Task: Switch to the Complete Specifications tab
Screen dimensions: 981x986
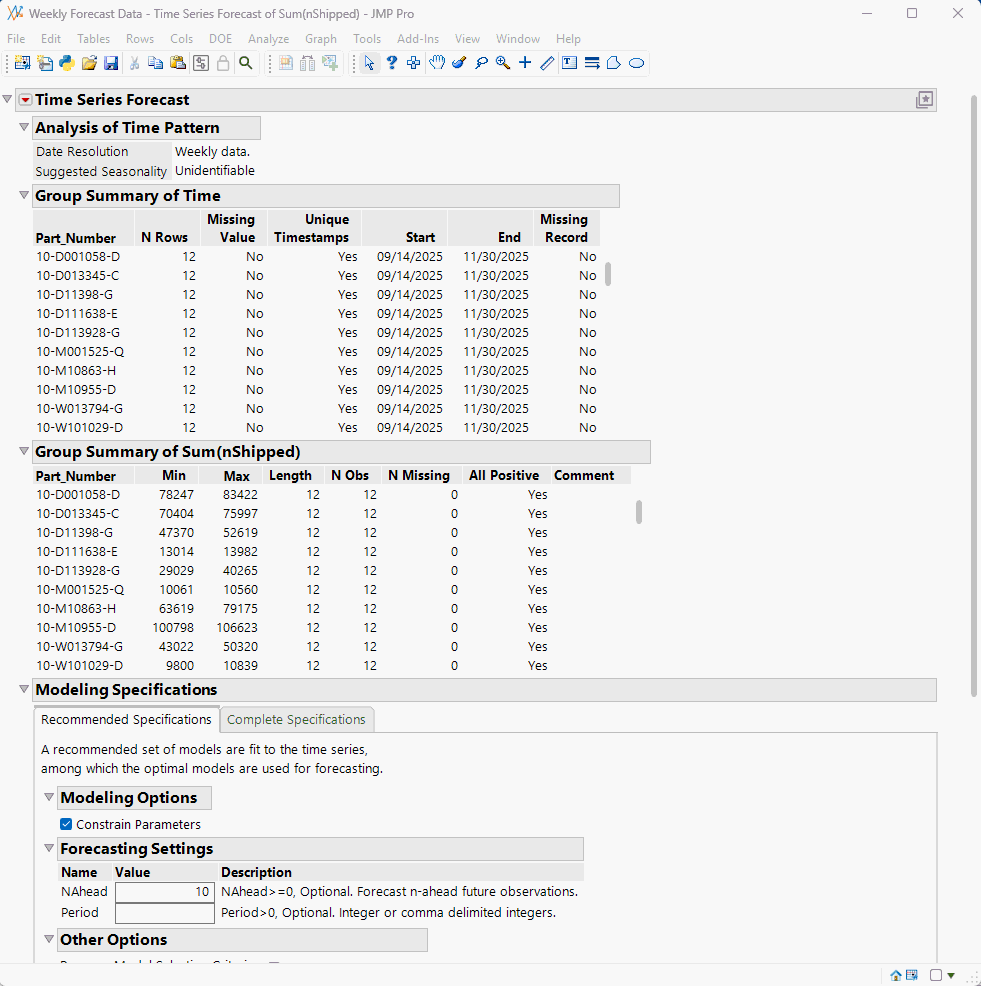Action: (296, 719)
